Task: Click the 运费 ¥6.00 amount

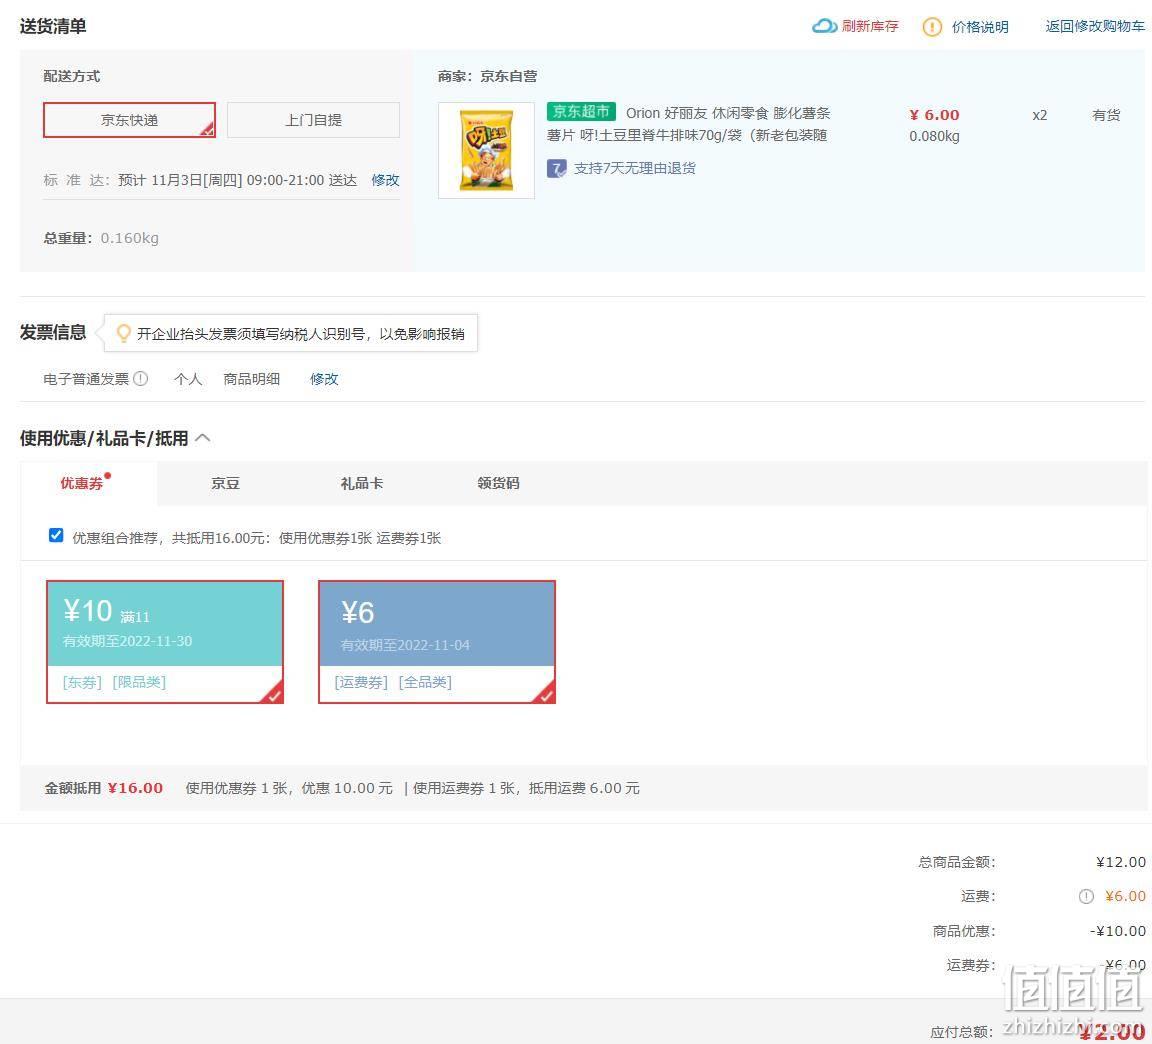Action: pyautogui.click(x=1125, y=896)
